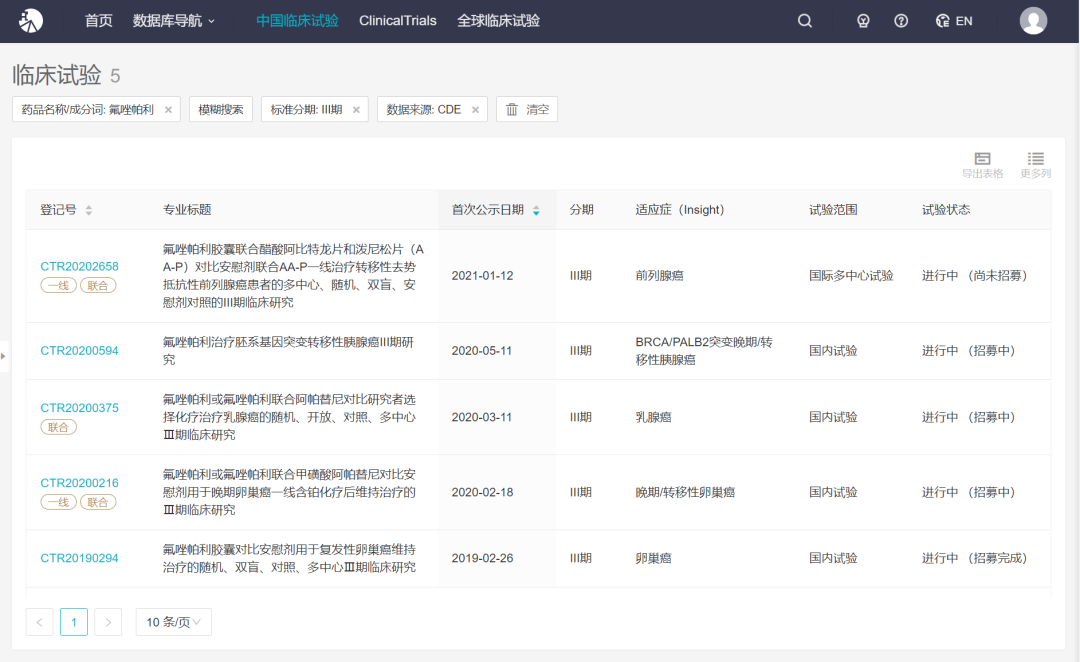Click the date 2020-05-11 cell
The image size is (1080, 662).
[x=481, y=351]
